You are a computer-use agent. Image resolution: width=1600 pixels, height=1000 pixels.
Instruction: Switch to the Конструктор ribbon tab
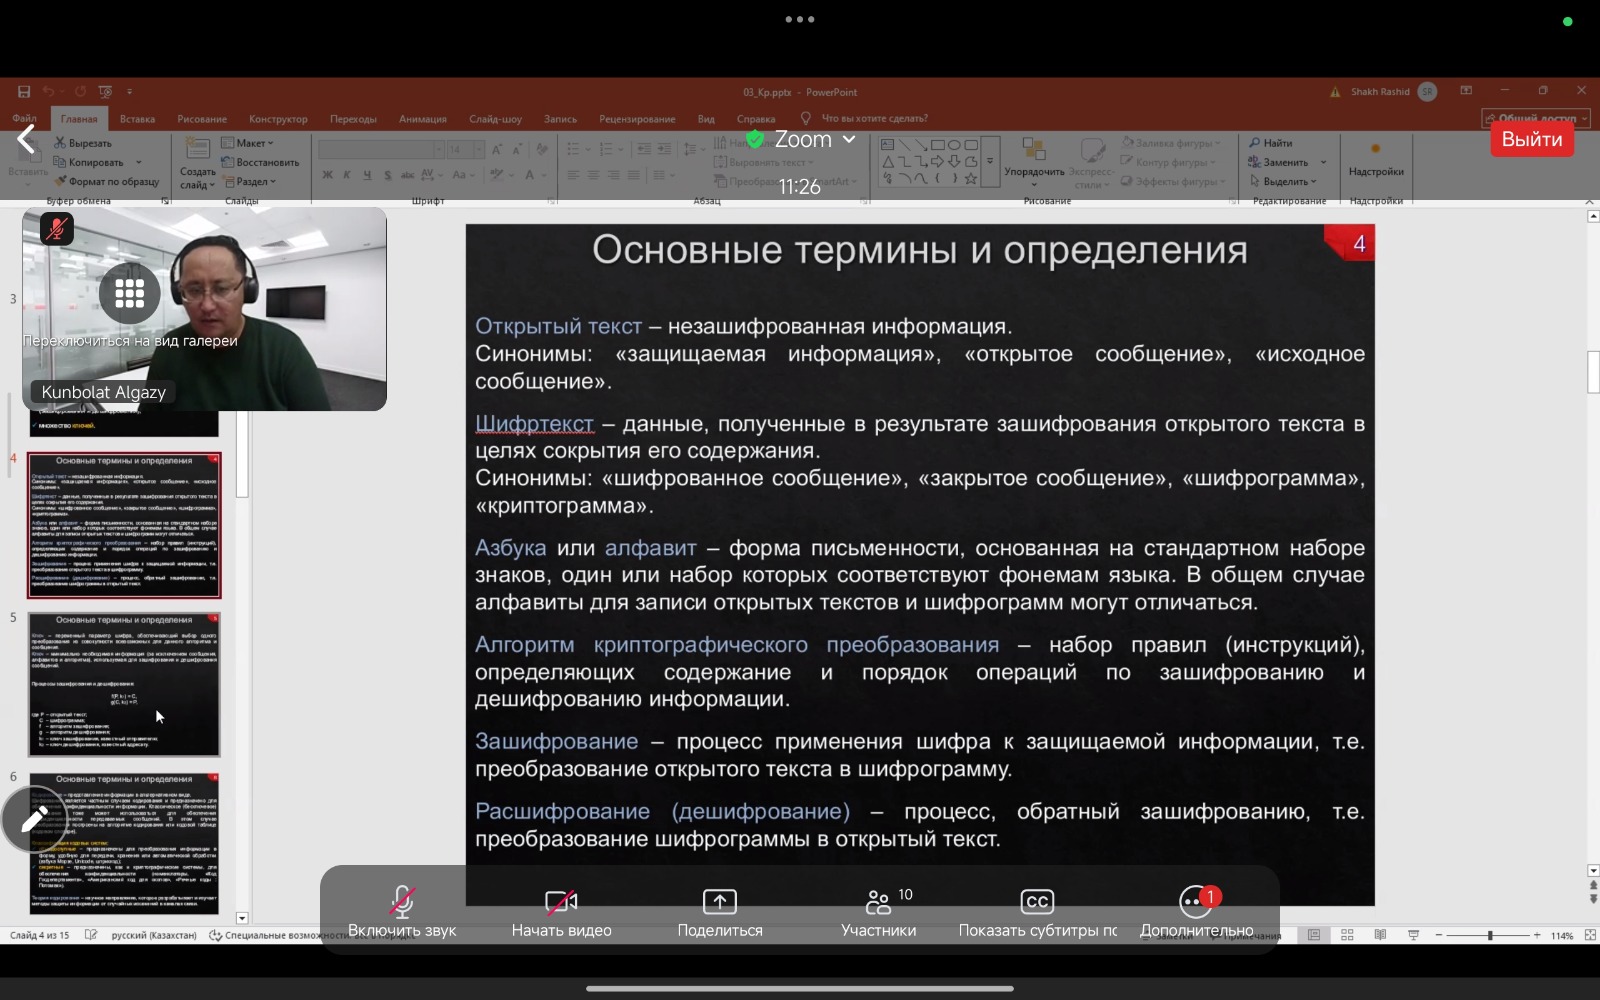278,119
